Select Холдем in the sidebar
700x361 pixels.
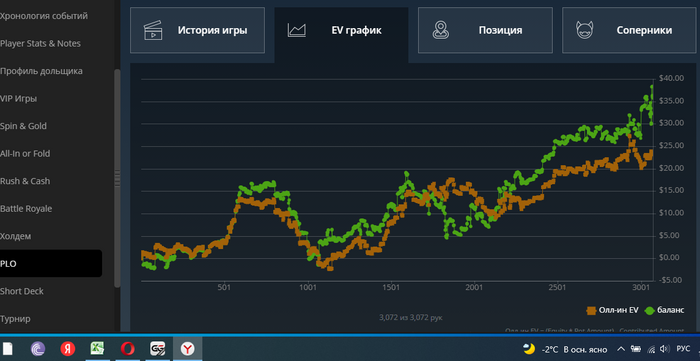(16, 237)
